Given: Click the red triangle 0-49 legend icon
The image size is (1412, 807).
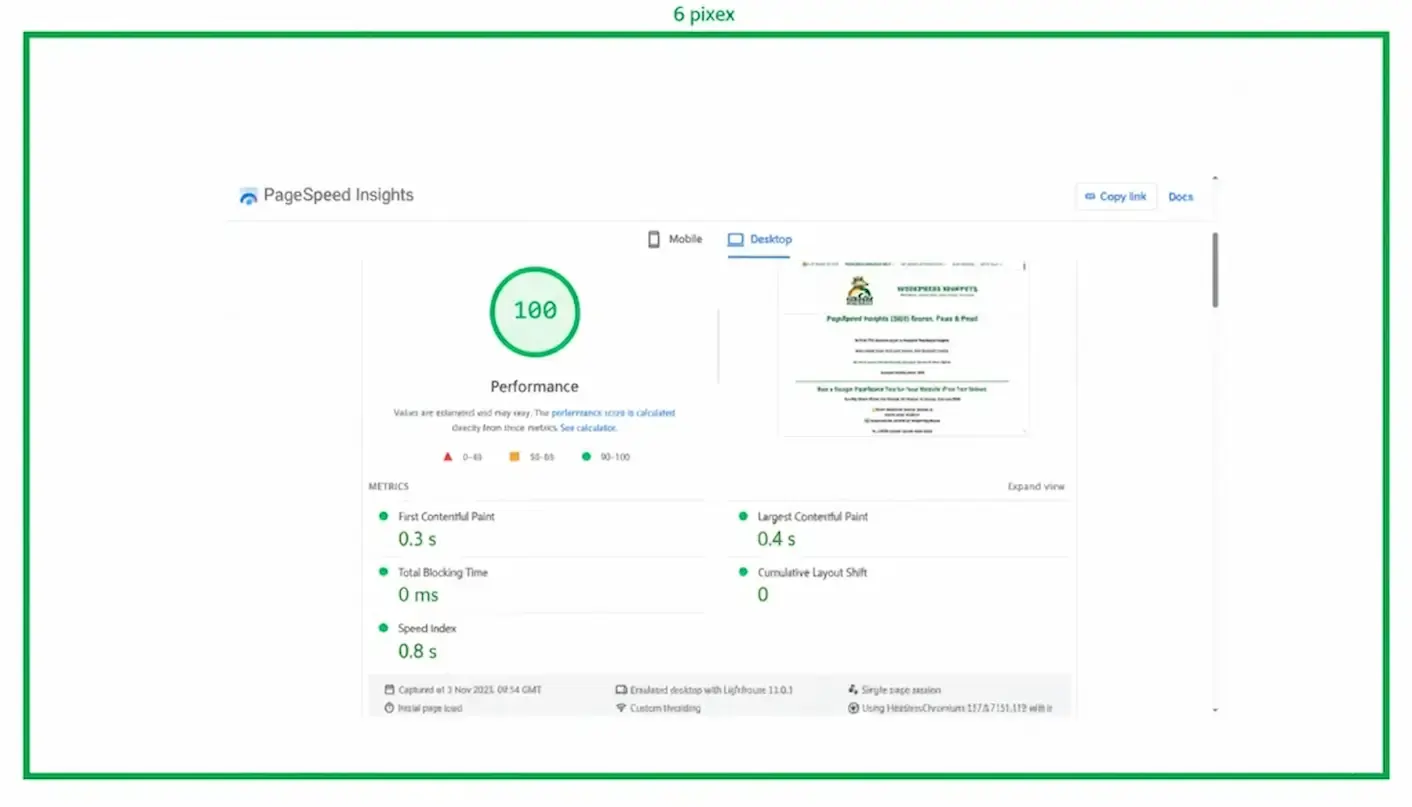Looking at the screenshot, I should point(448,457).
